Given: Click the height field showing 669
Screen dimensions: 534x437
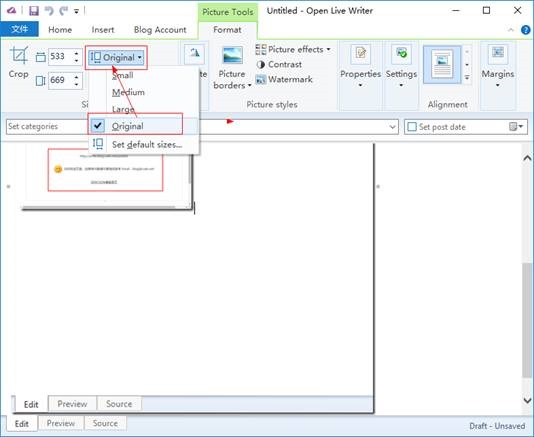Looking at the screenshot, I should [61, 80].
